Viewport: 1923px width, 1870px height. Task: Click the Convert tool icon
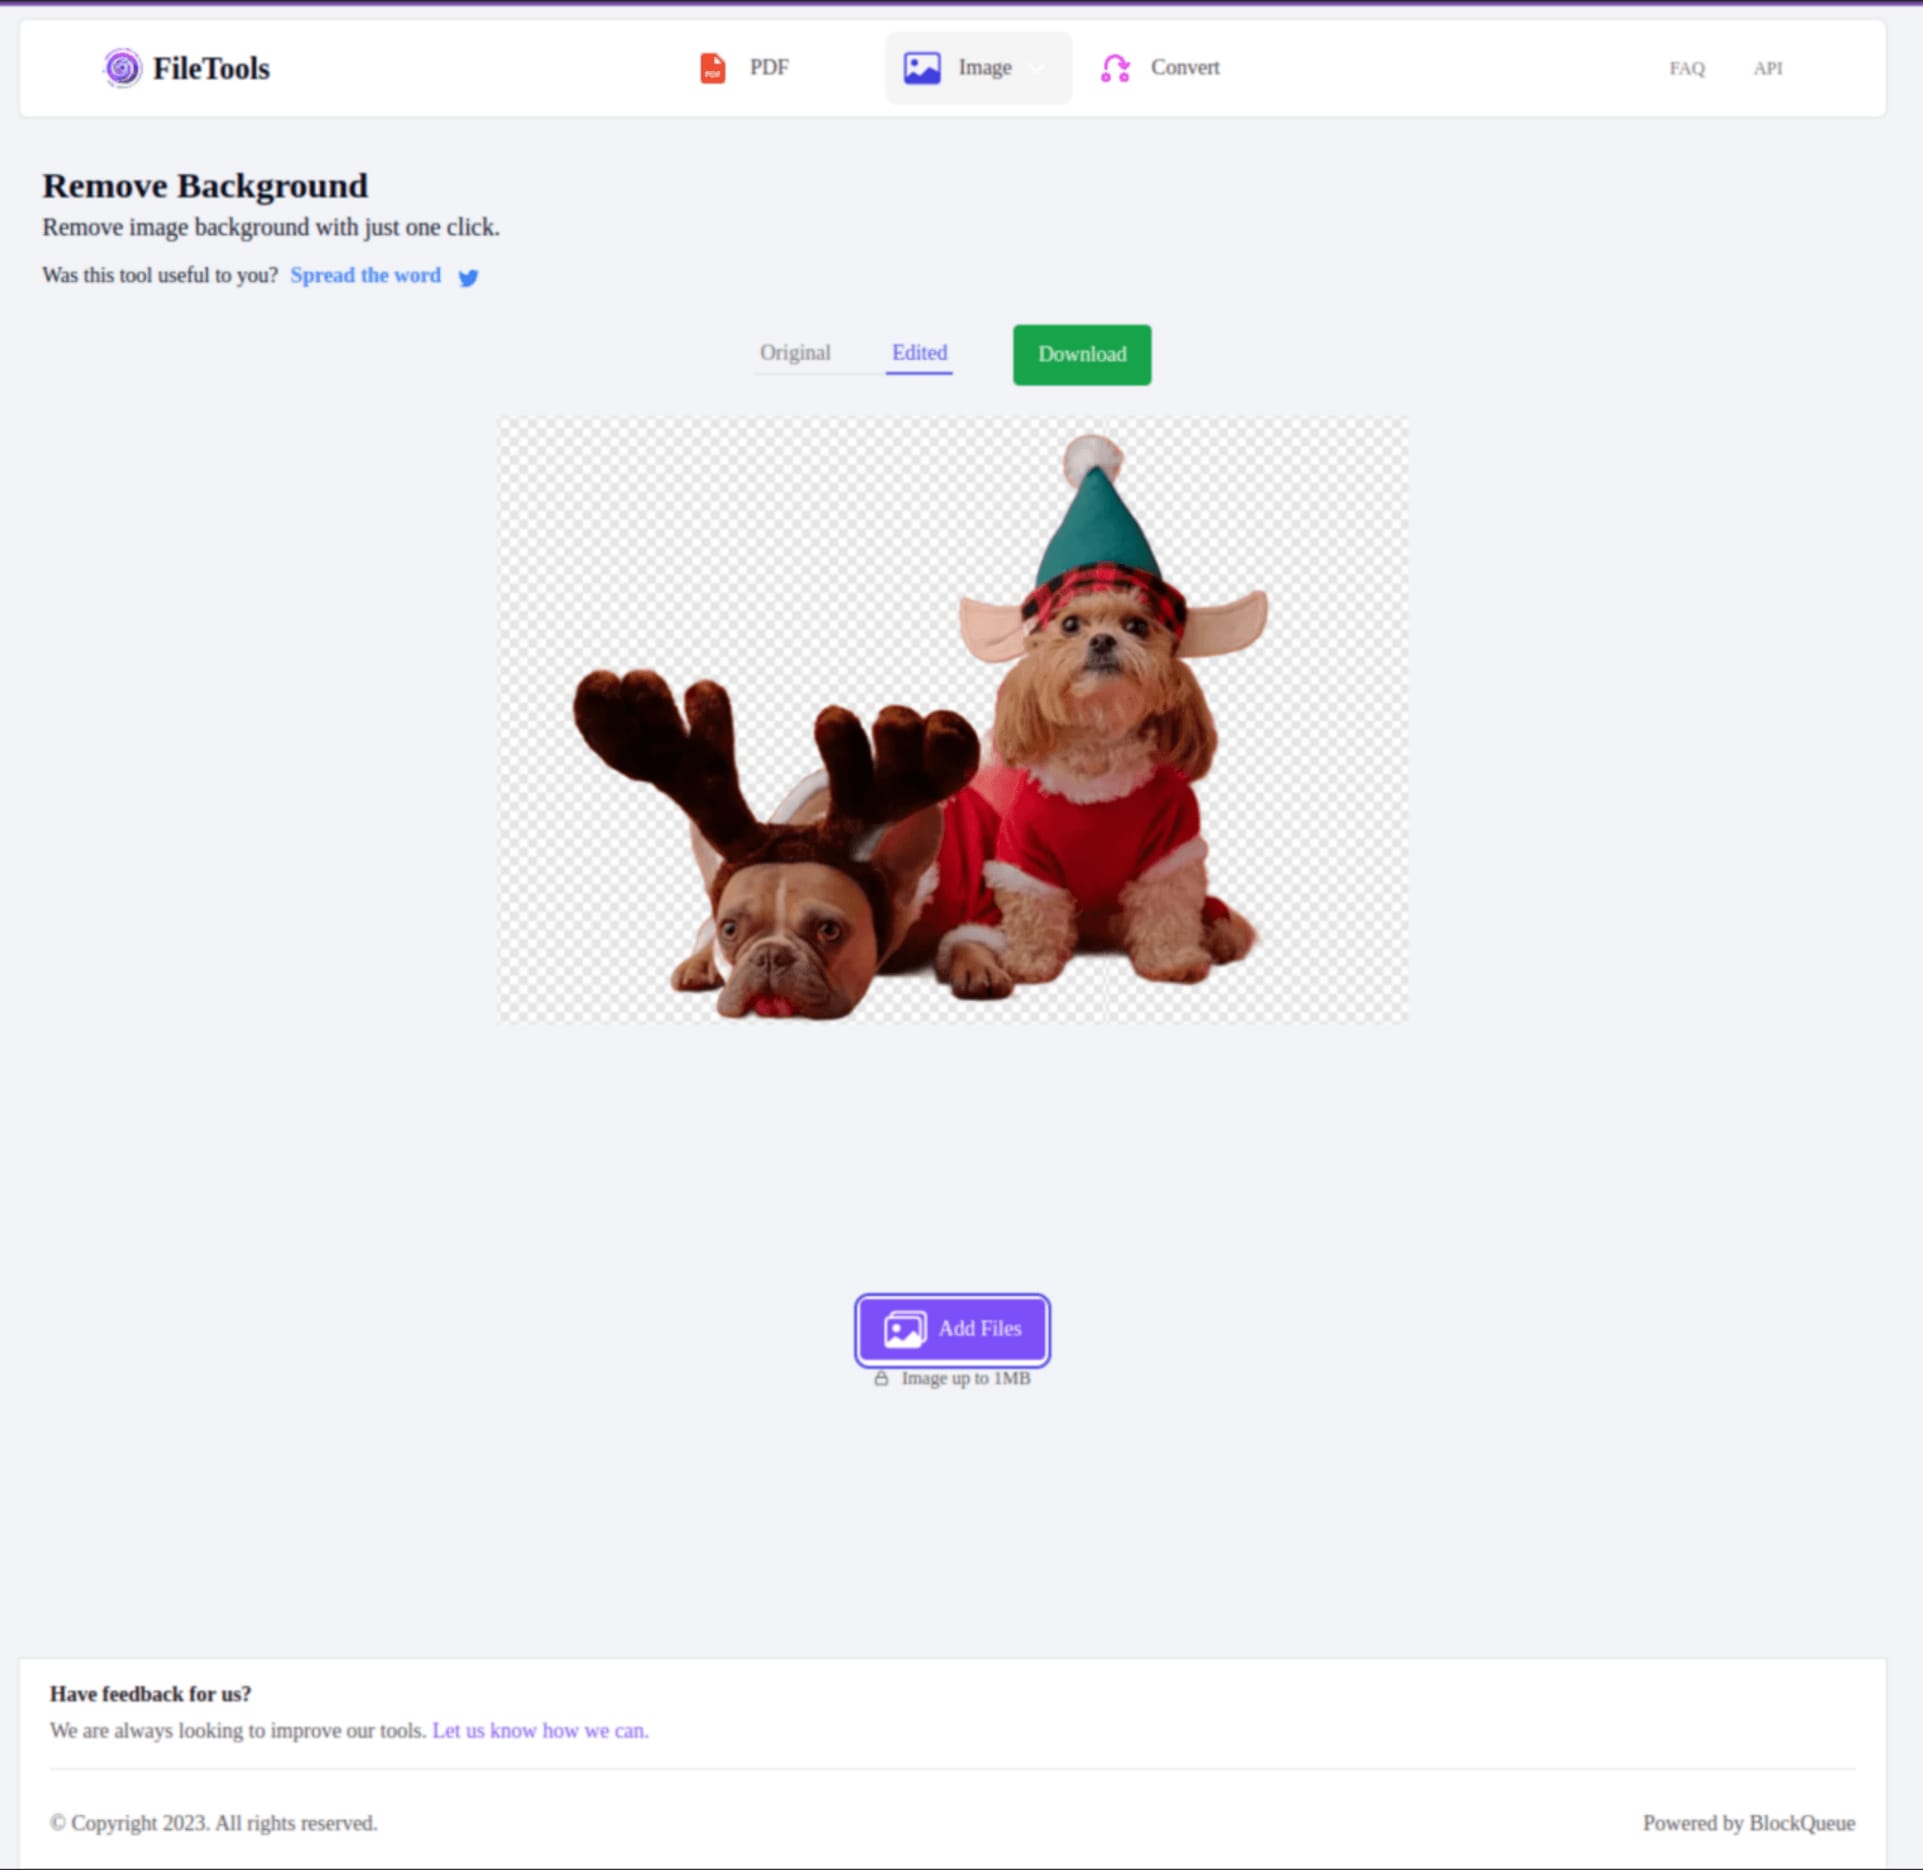(x=1114, y=69)
